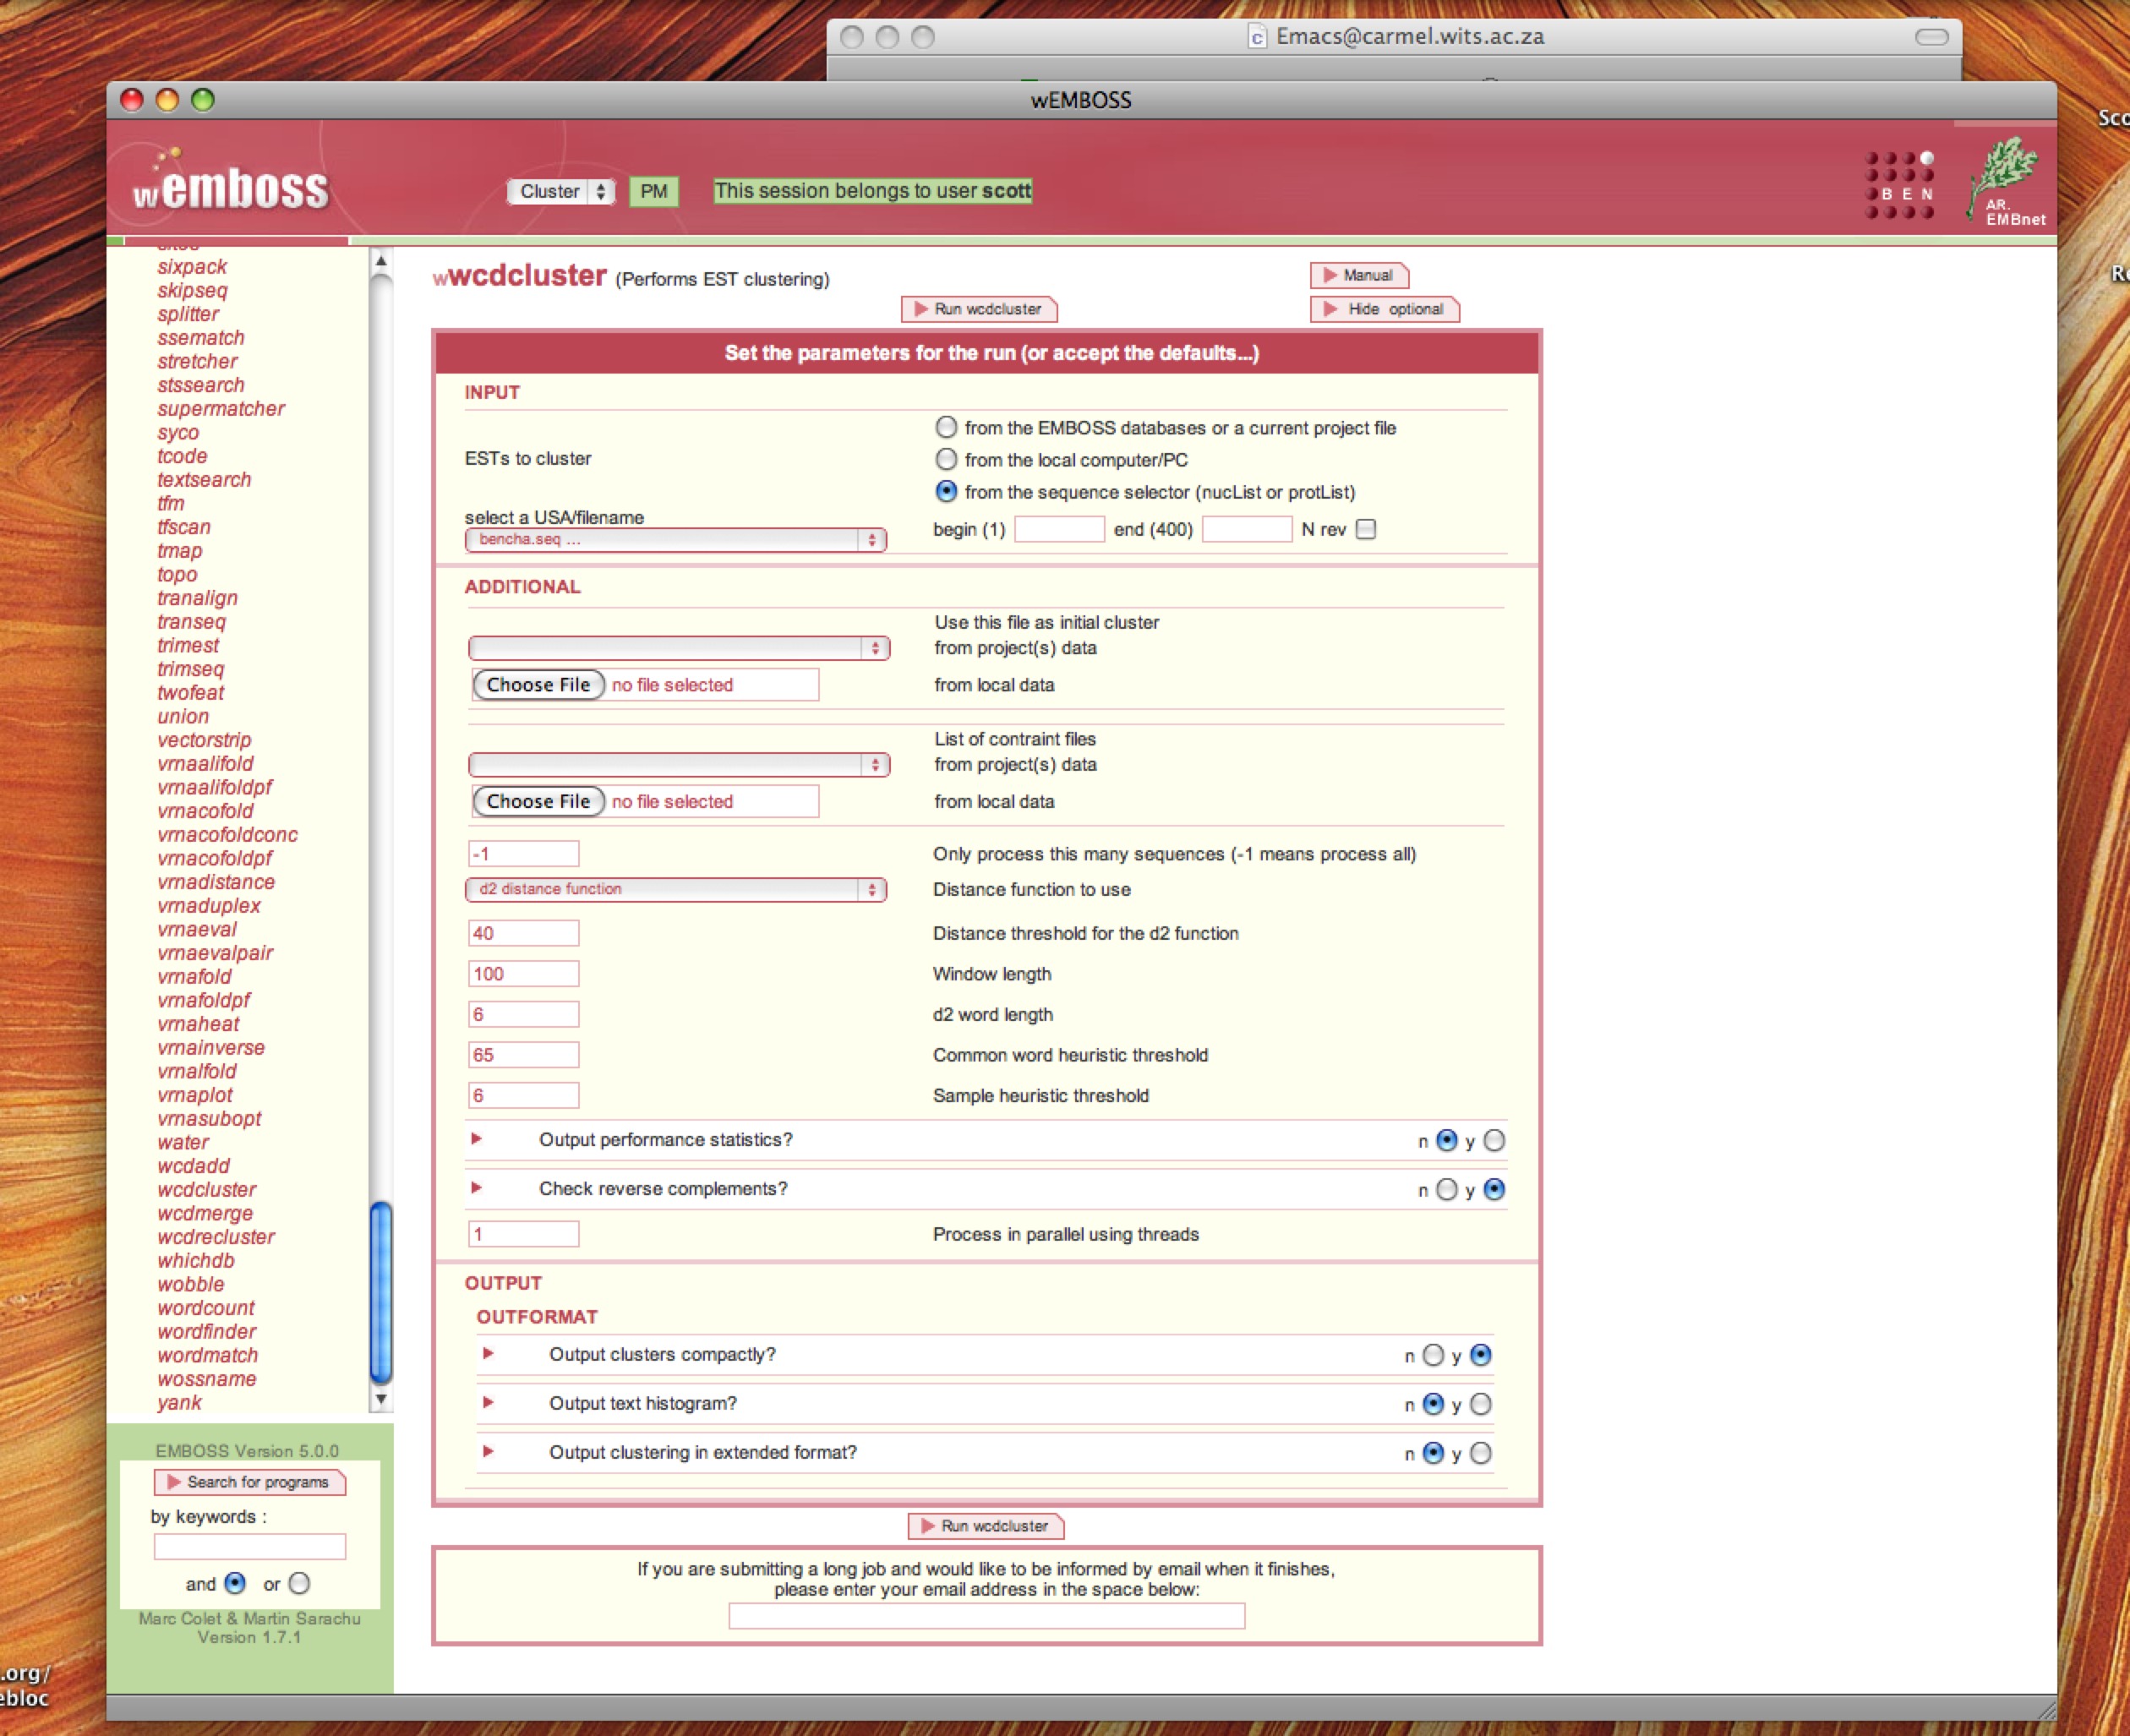2130x1736 pixels.
Task: Expand Output clusters compactly help triangle
Action: (x=488, y=1354)
